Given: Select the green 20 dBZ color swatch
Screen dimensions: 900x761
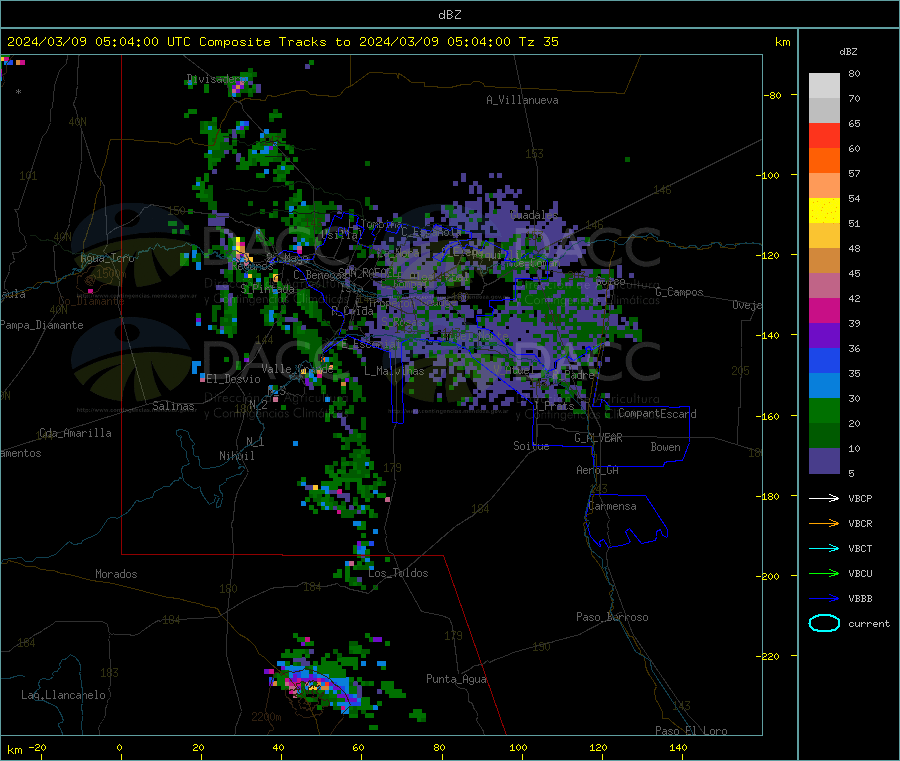Looking at the screenshot, I should 824,410.
